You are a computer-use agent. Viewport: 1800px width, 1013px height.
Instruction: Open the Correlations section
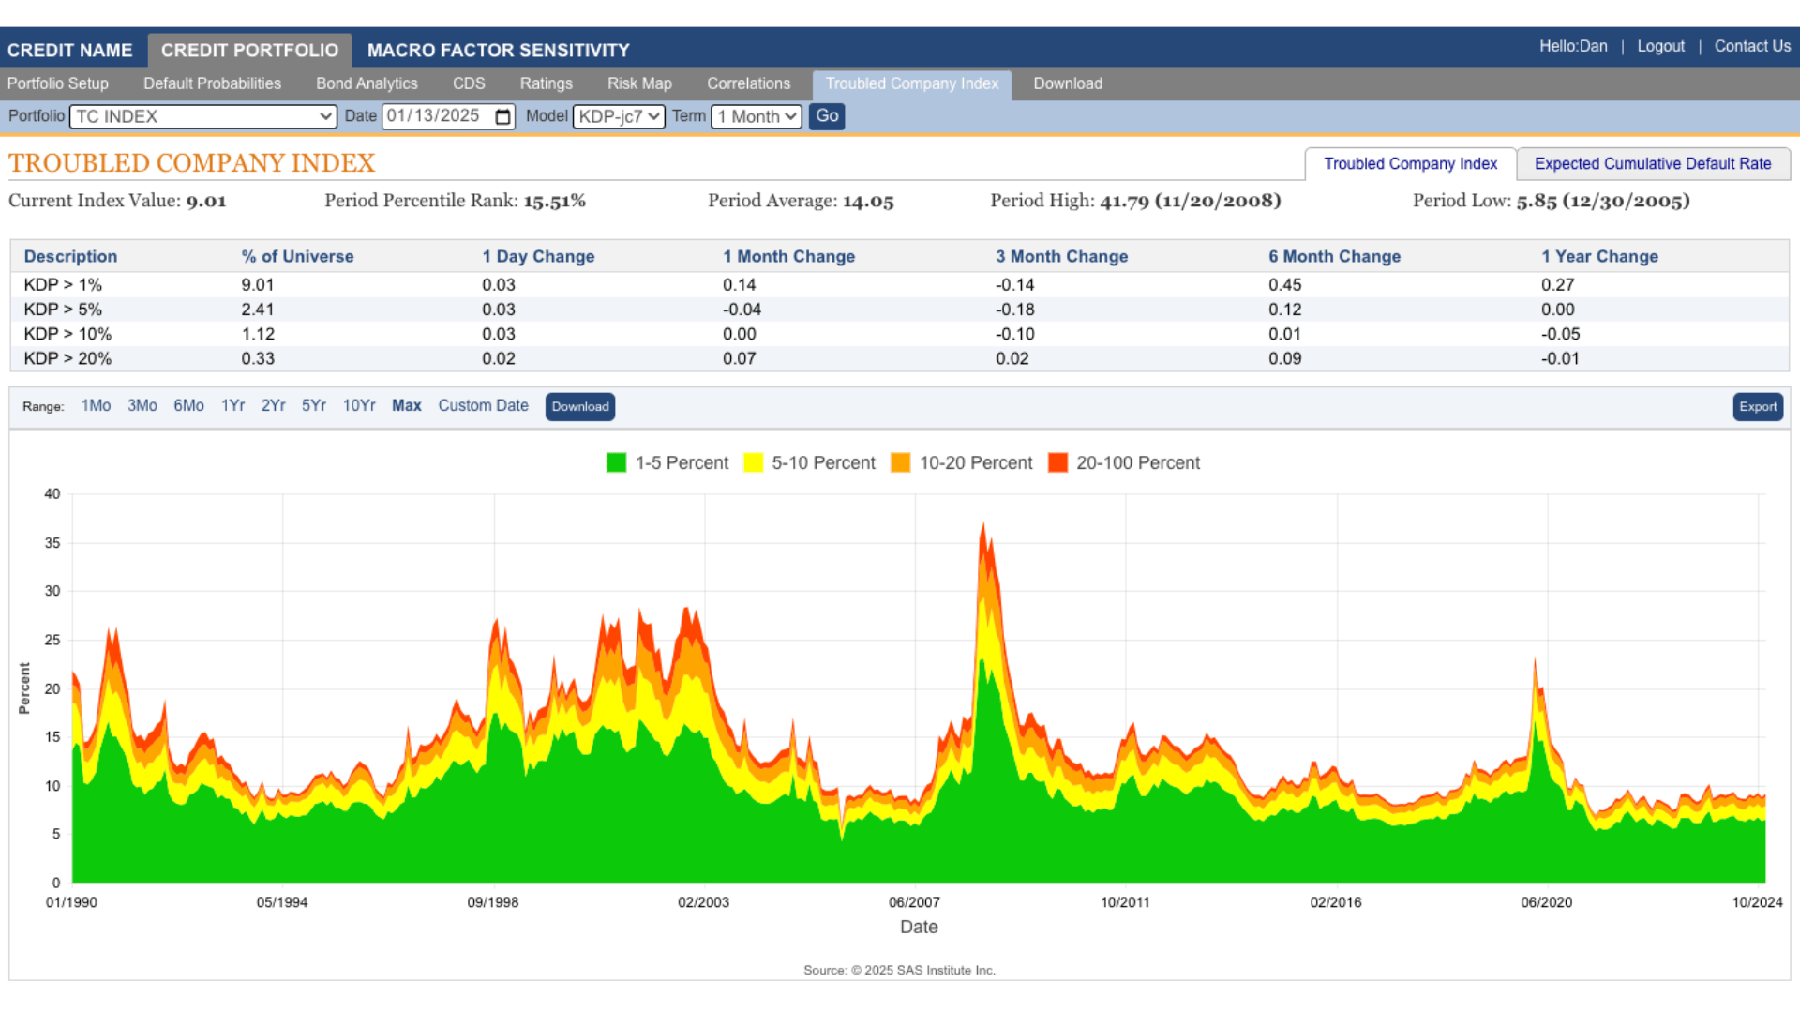pyautogui.click(x=748, y=83)
